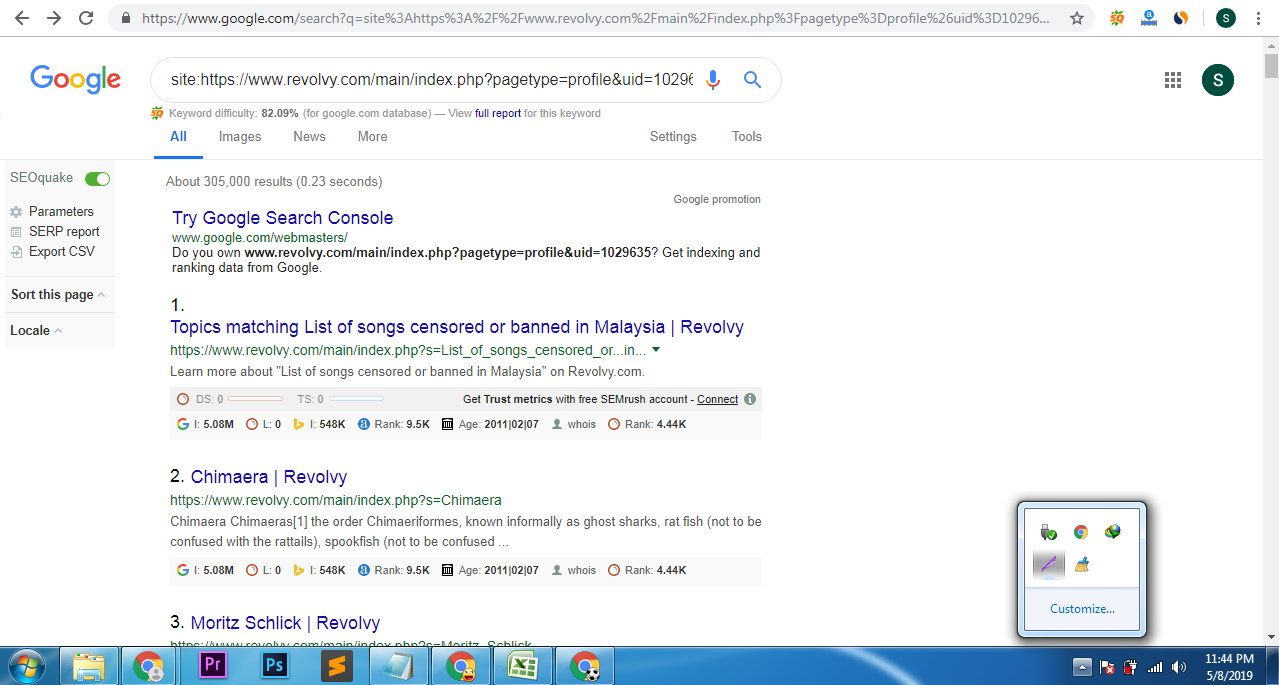Switch to the News tab
The width and height of the screenshot is (1279, 685).
click(x=309, y=137)
